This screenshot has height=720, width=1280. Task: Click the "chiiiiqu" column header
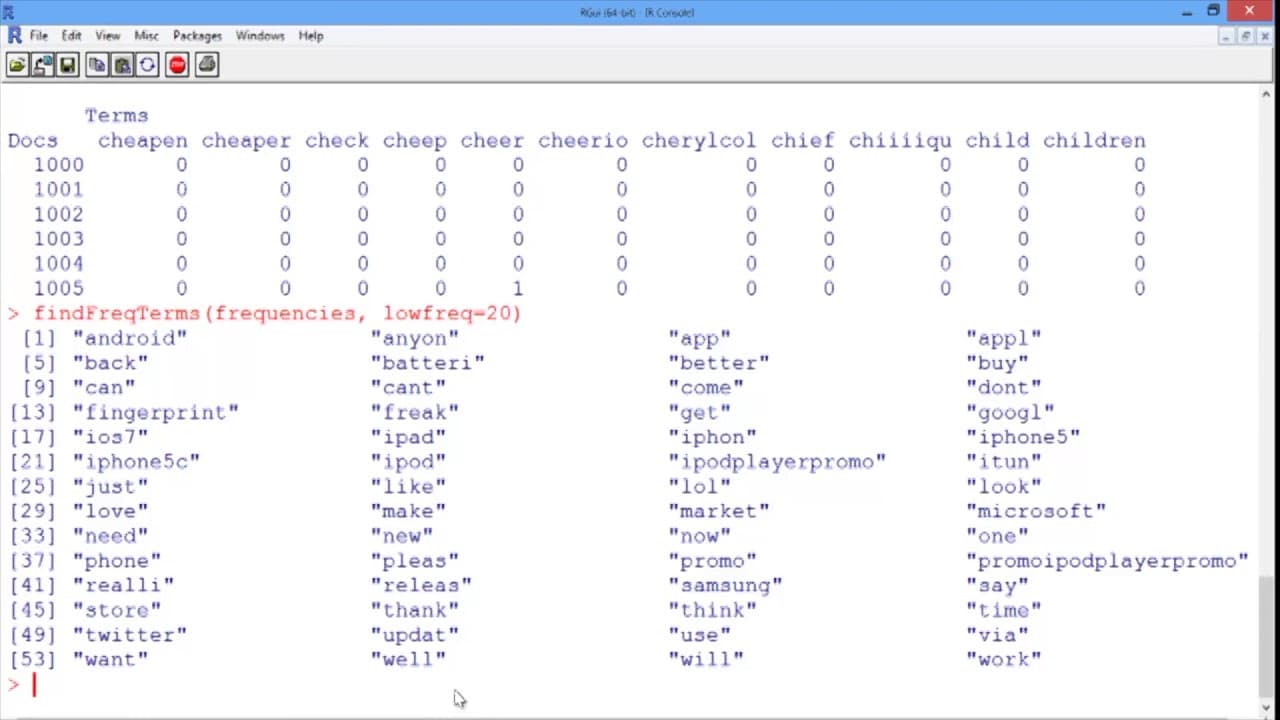tap(900, 141)
